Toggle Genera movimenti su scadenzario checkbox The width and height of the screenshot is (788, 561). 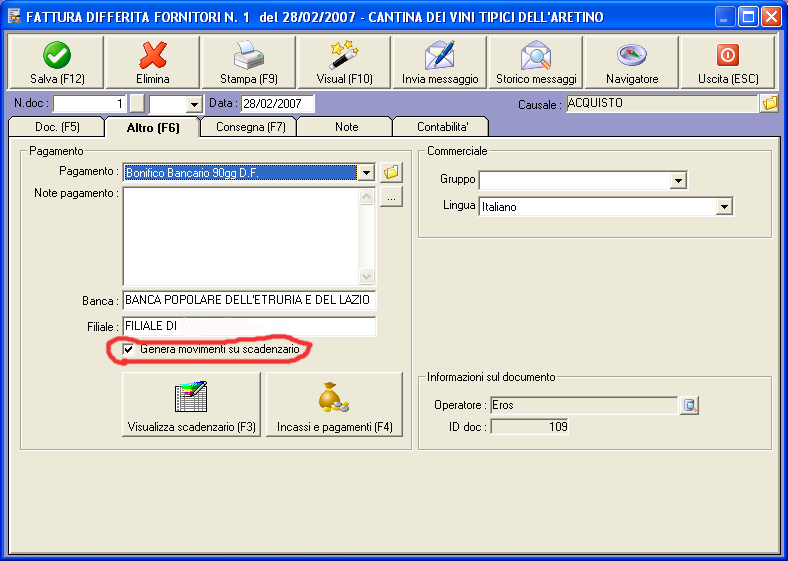coord(129,349)
